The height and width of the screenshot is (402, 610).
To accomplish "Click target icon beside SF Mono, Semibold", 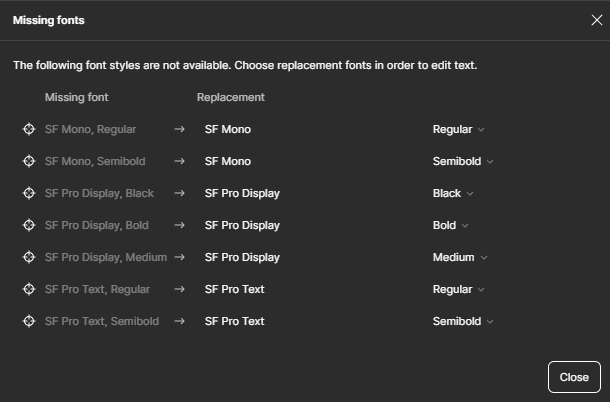I will (29, 161).
